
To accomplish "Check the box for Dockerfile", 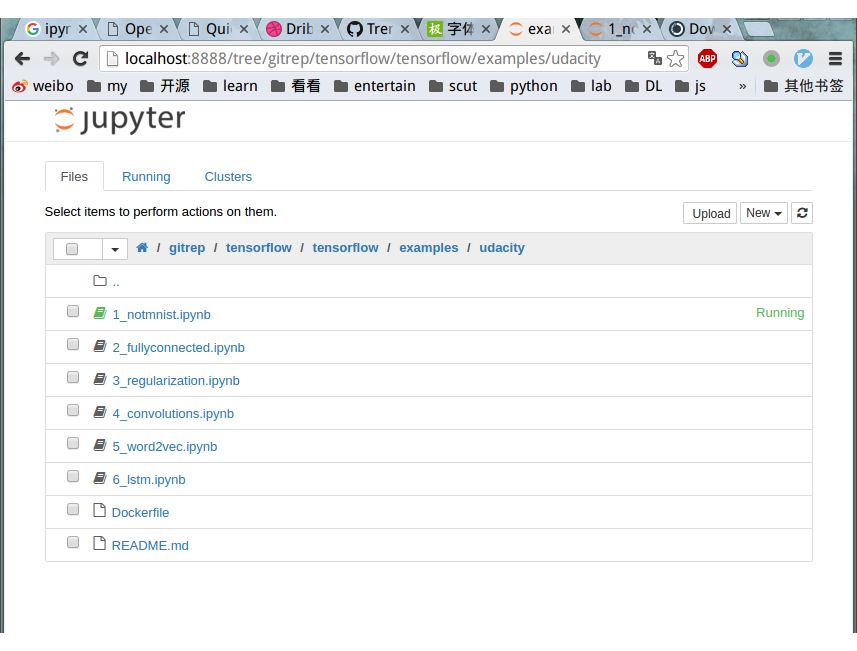I will [x=73, y=509].
